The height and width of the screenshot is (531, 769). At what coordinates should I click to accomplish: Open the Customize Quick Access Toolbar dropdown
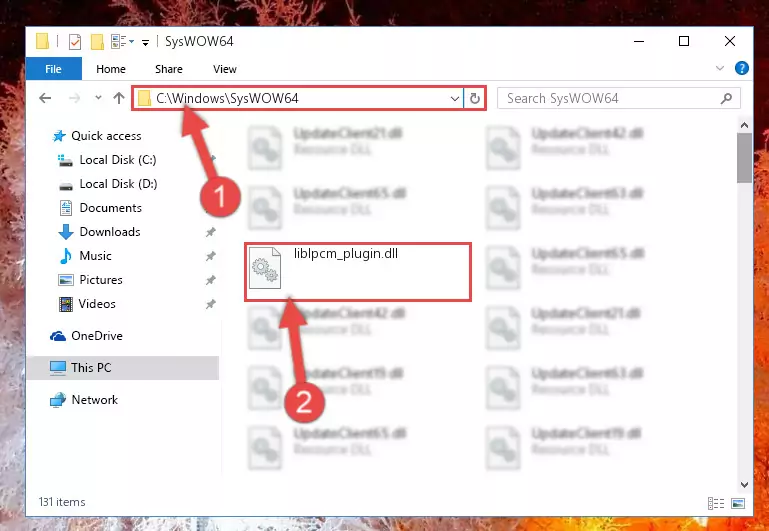pyautogui.click(x=145, y=43)
